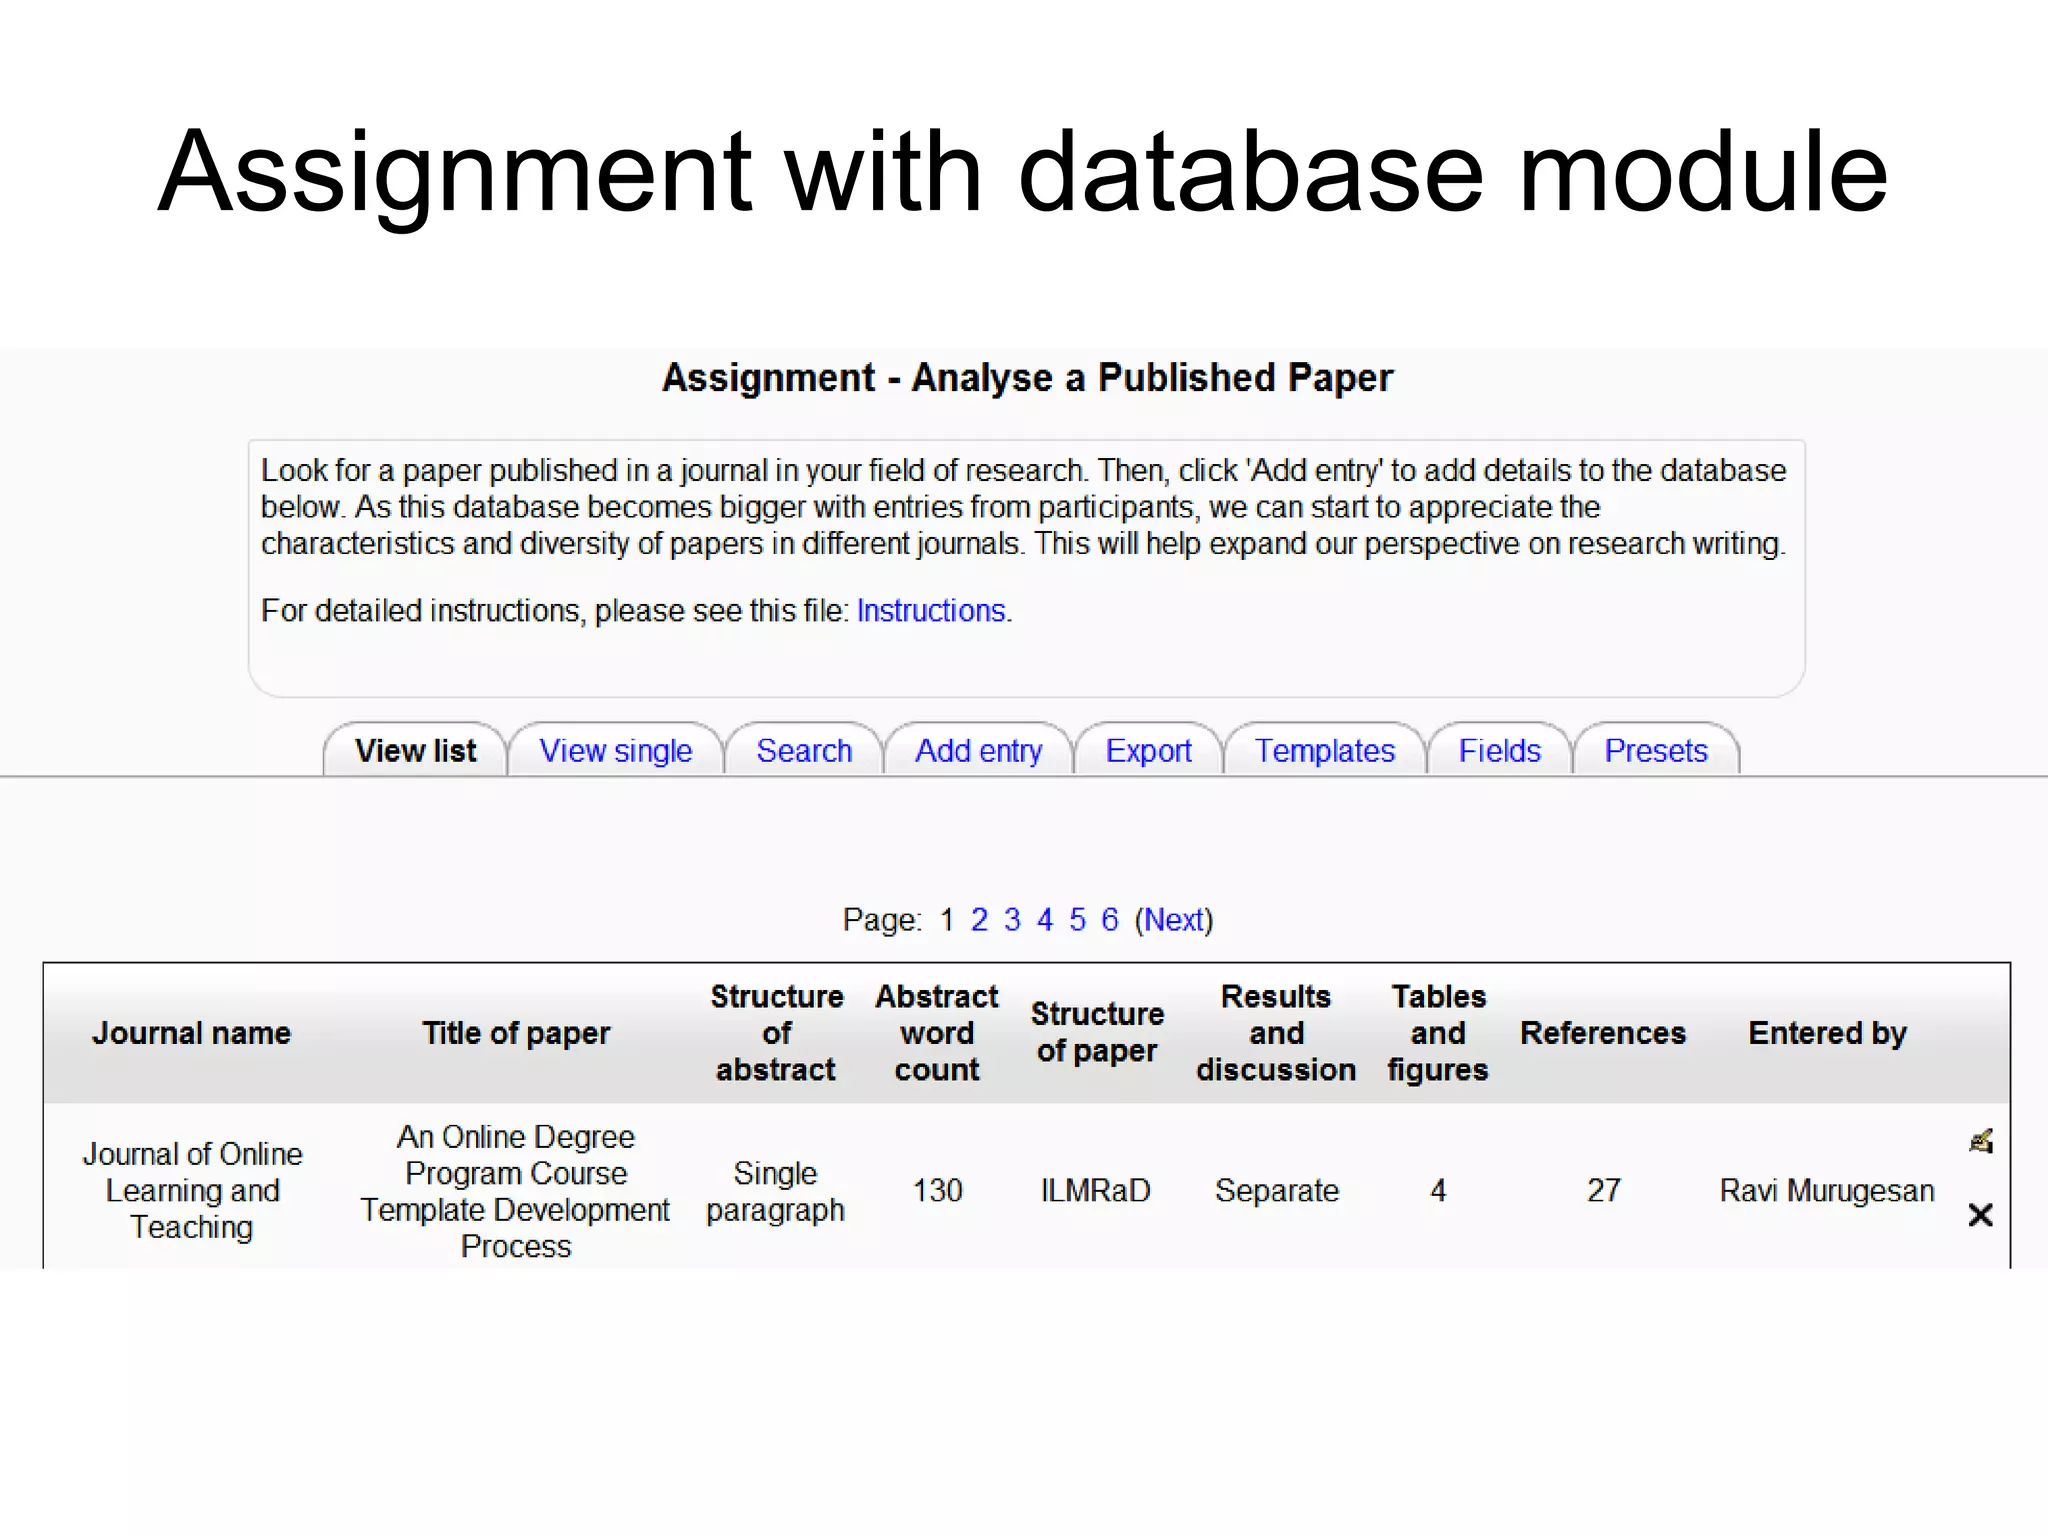
Task: Select the Journal of Online Learning and Teaching cell
Action: pos(192,1190)
